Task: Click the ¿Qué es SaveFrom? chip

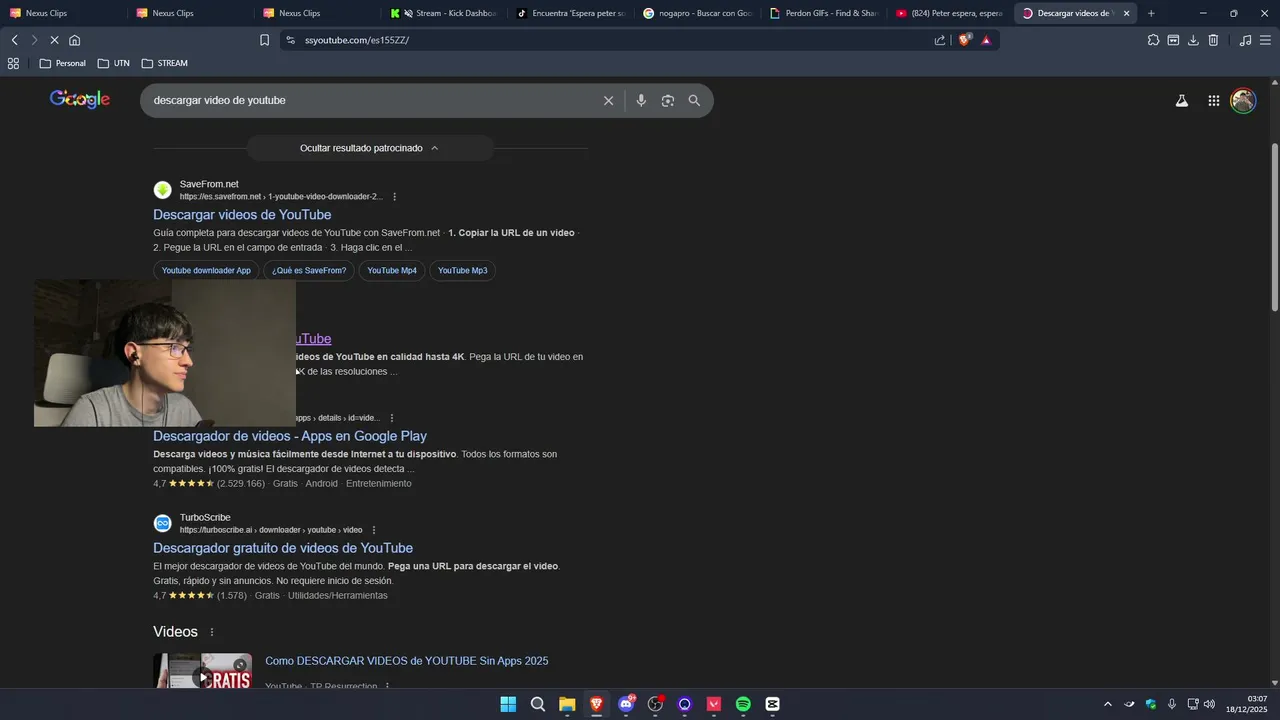Action: (309, 271)
